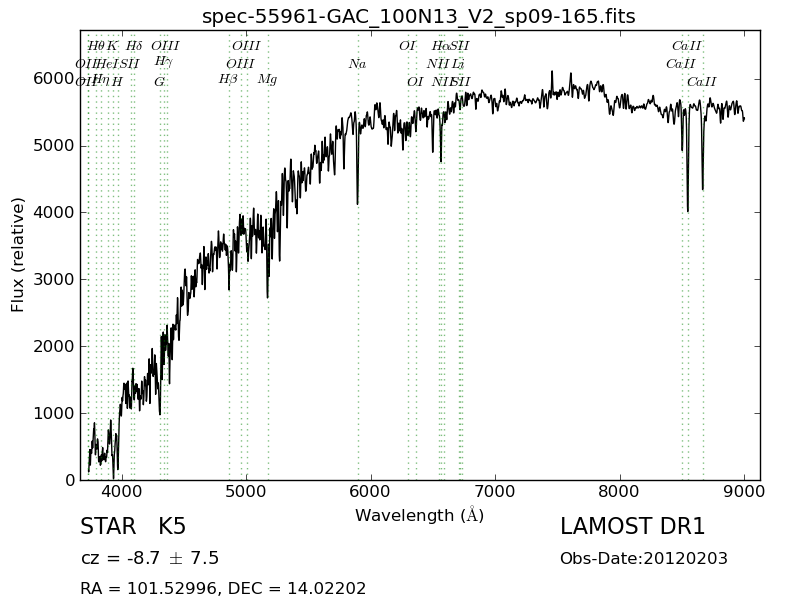Screen dimensions: 800x600
Task: Click the 'Hδ' line label
Action: pyautogui.click(x=134, y=46)
